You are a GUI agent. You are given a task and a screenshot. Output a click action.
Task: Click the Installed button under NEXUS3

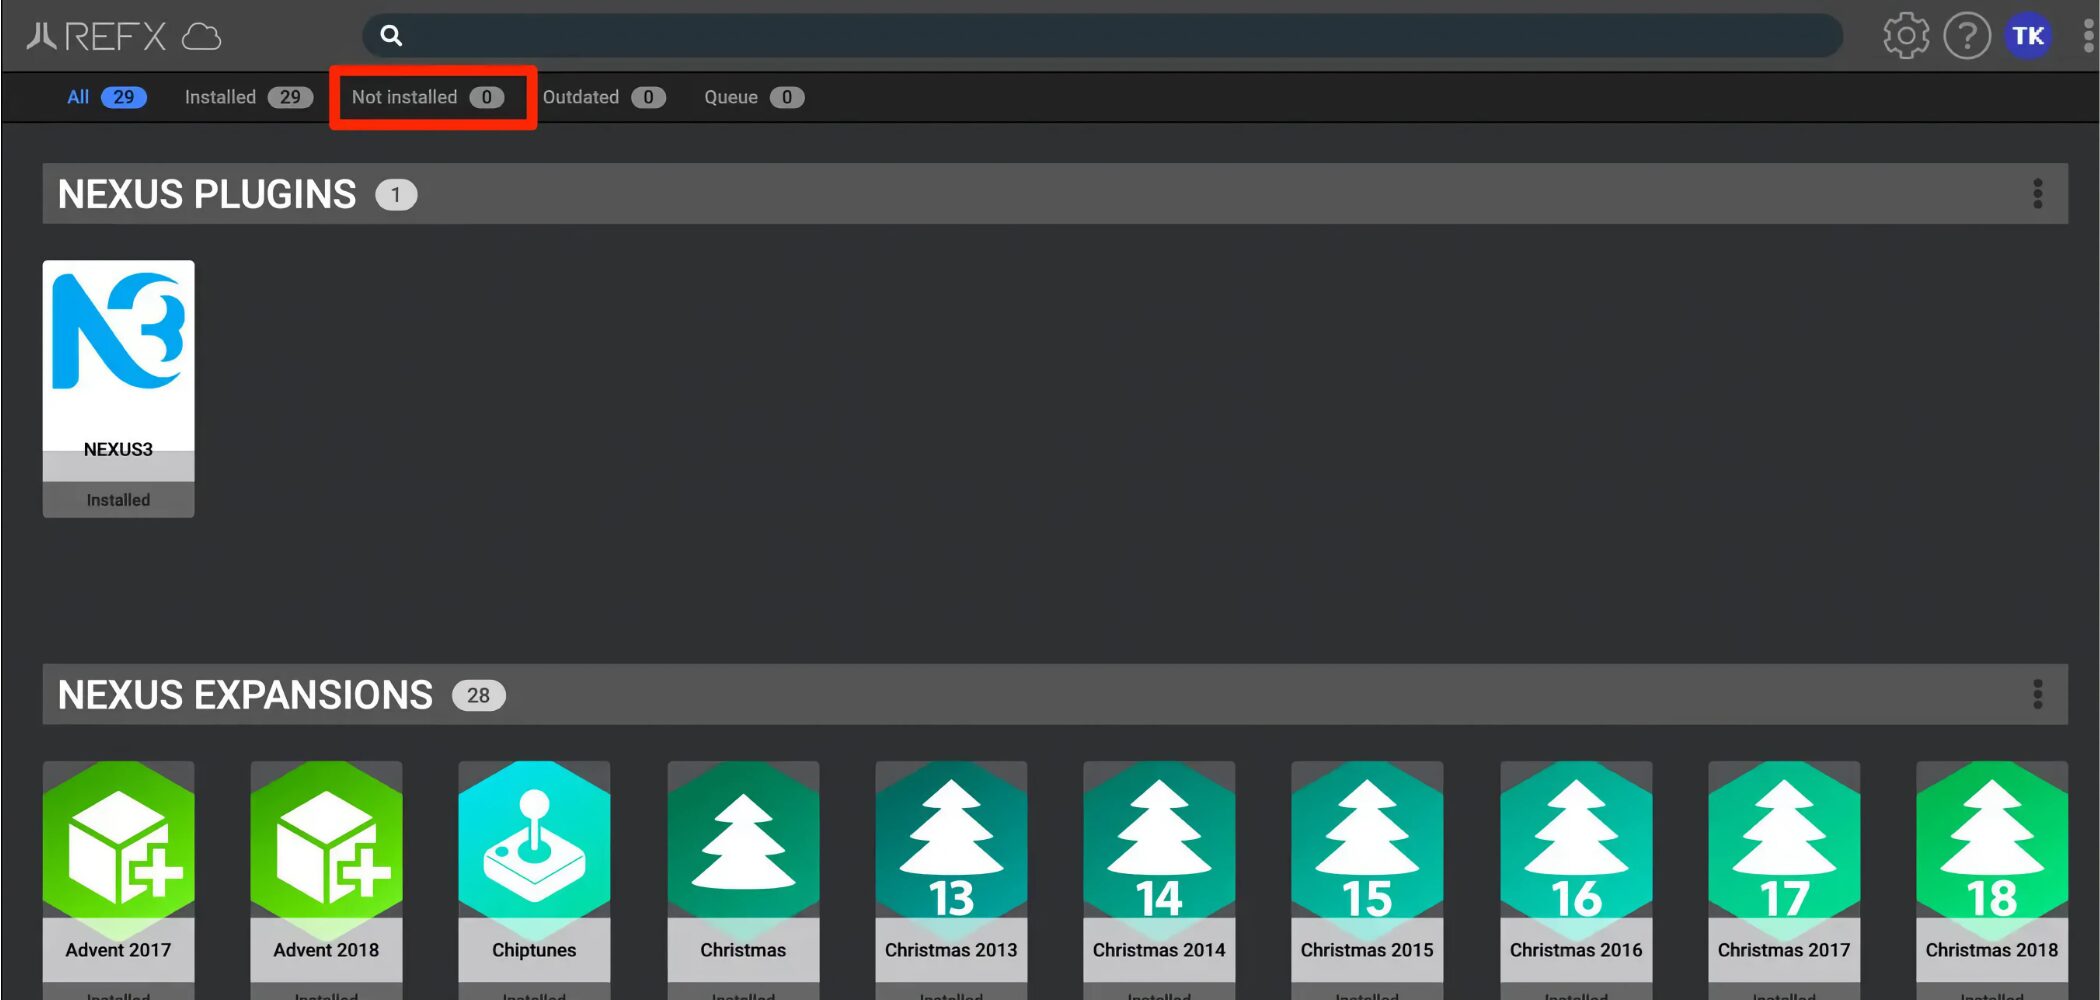(x=118, y=500)
